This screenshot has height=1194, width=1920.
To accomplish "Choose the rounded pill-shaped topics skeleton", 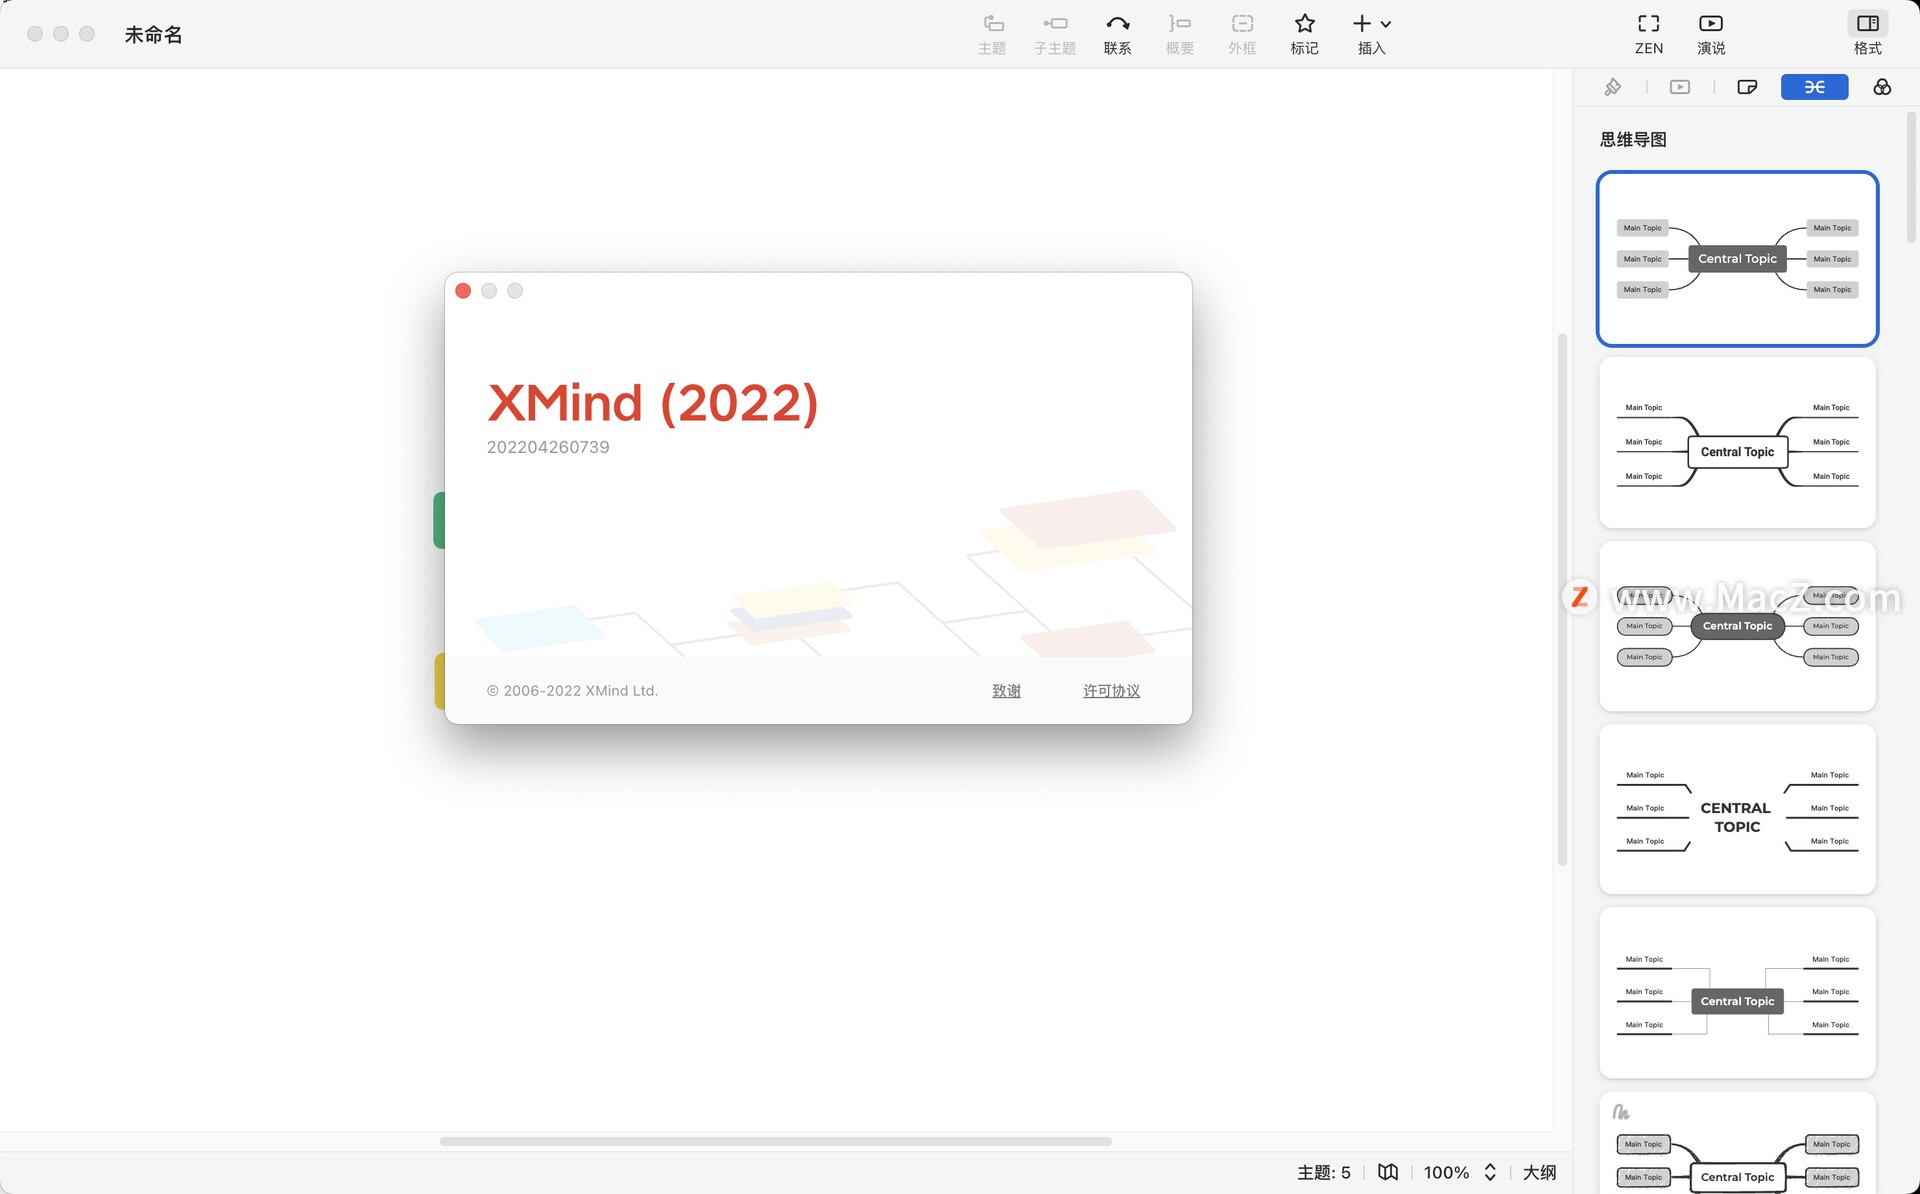I will point(1737,627).
